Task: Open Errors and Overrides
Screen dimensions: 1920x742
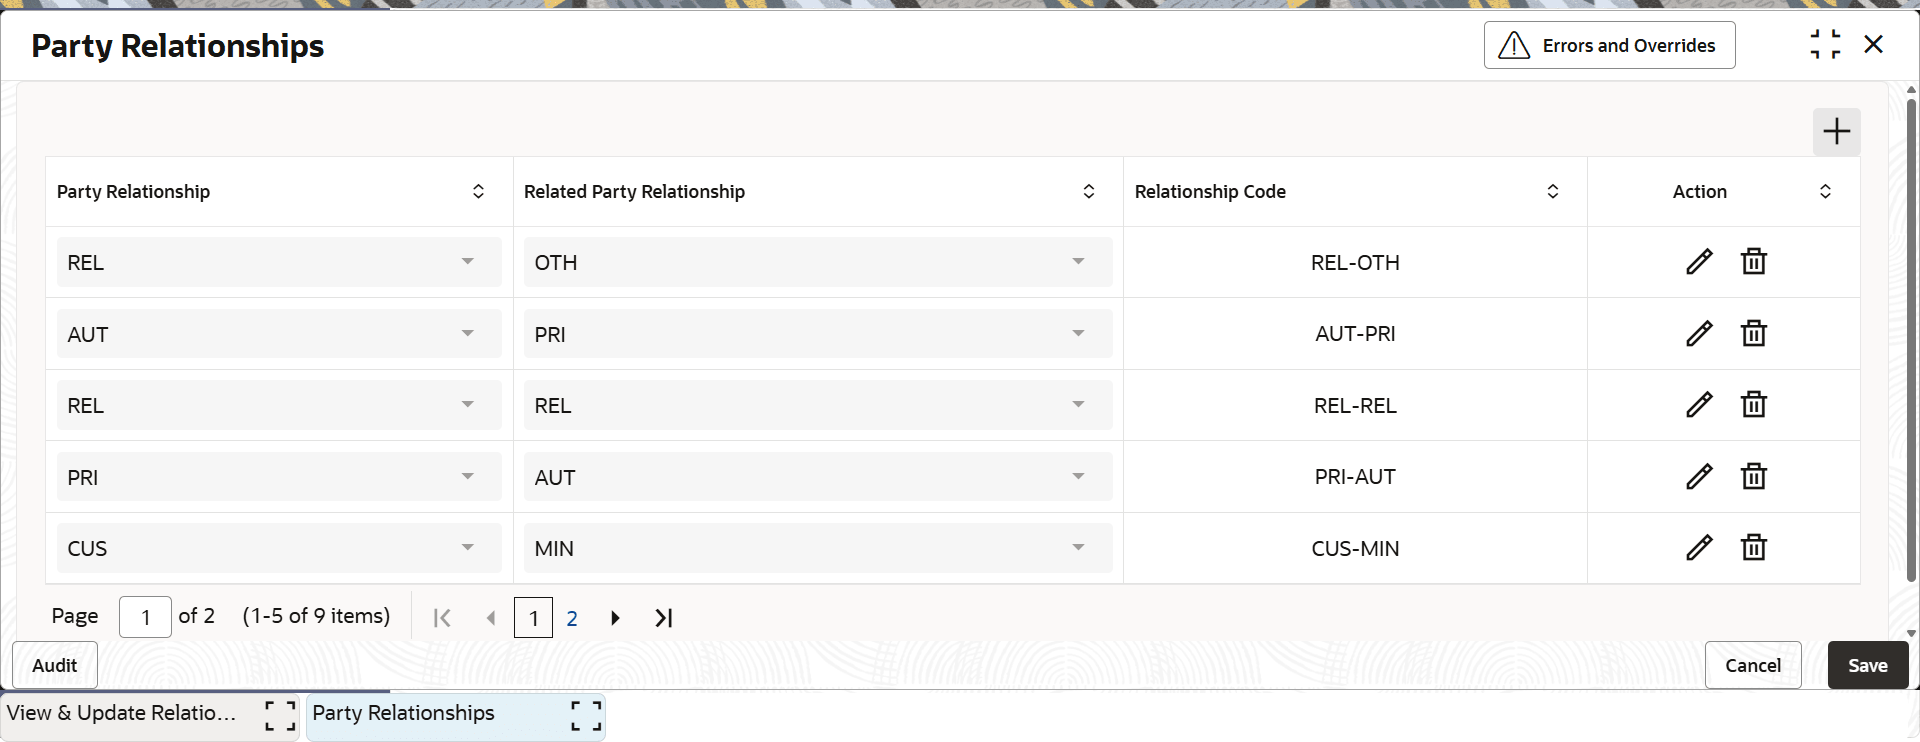Action: point(1609,44)
